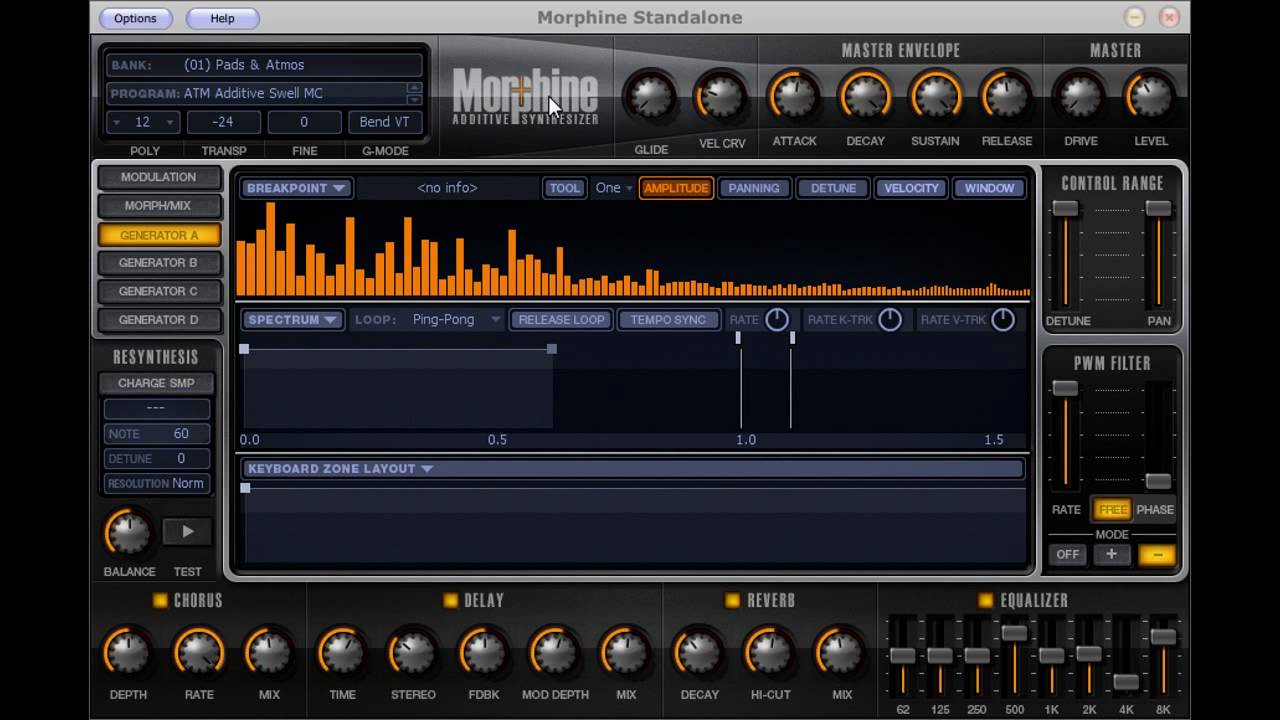1280x720 pixels.
Task: Click the spectrum Rate knob
Action: [x=777, y=320]
